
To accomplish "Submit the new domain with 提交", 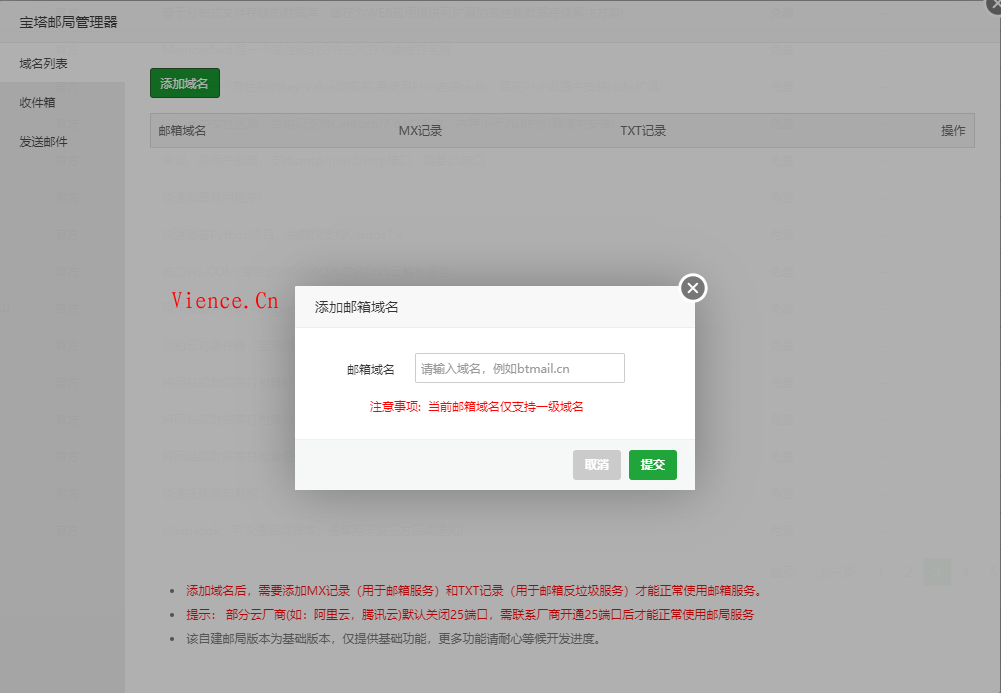I will pyautogui.click(x=652, y=464).
